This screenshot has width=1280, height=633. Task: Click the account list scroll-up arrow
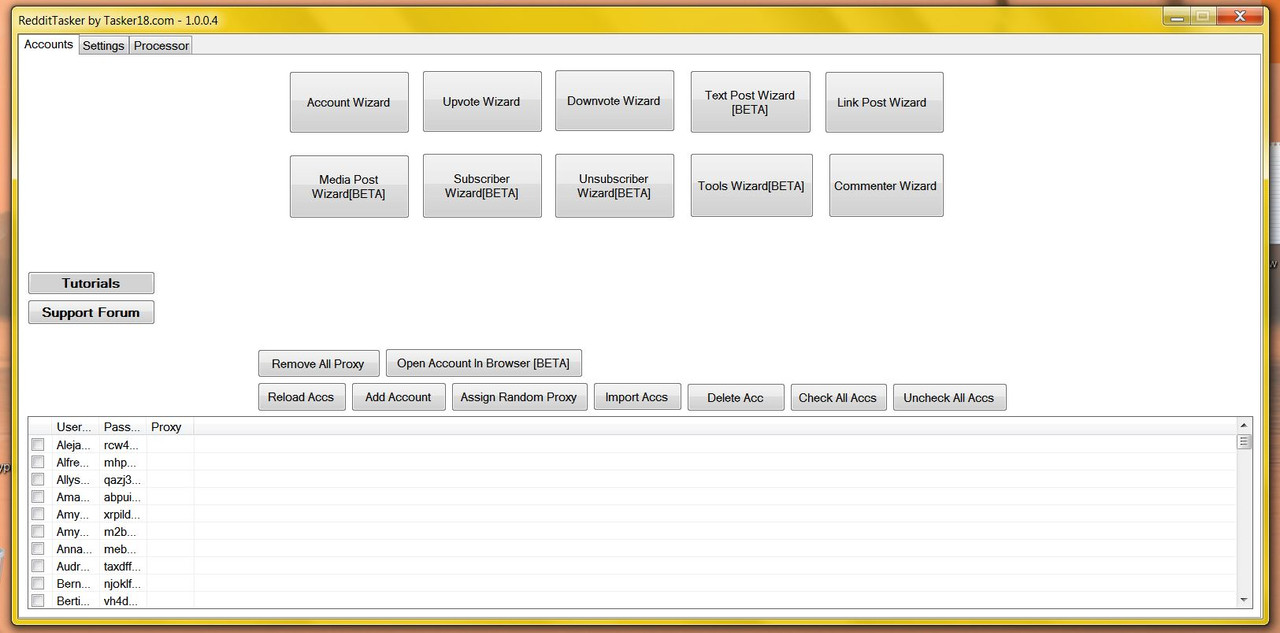[x=1244, y=425]
